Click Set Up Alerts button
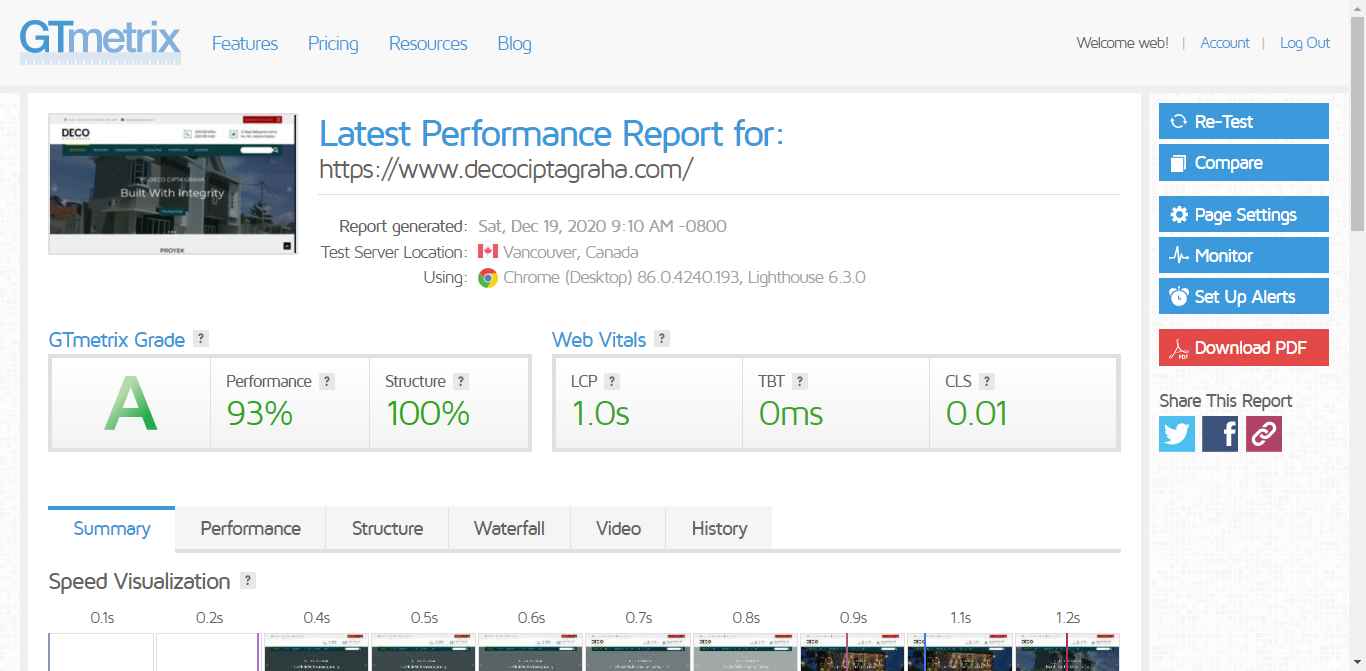1366x671 pixels. [1244, 296]
